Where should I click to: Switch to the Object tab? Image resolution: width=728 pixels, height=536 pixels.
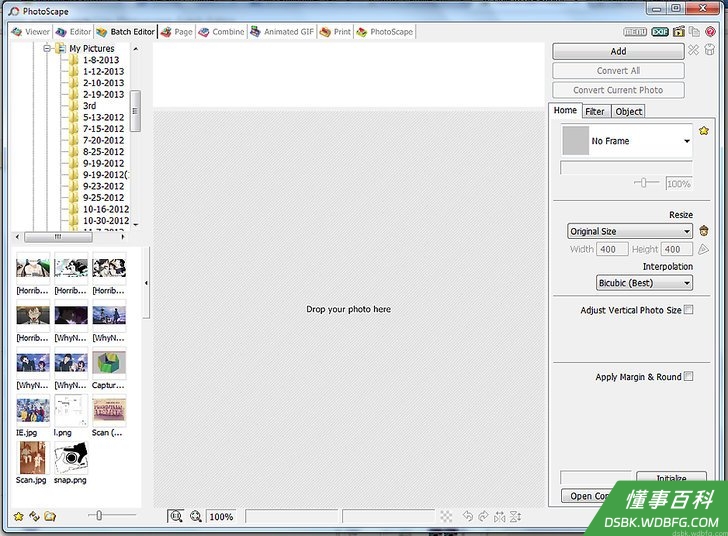tap(629, 111)
